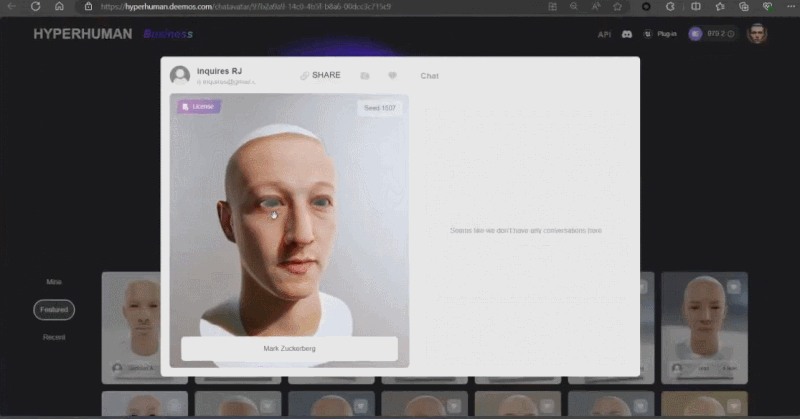
Task: Open user profile picture at top right
Action: tap(758, 33)
